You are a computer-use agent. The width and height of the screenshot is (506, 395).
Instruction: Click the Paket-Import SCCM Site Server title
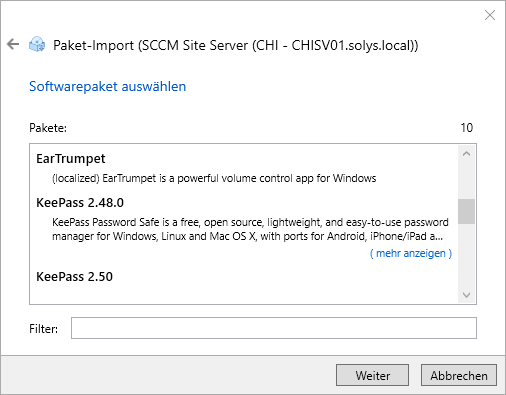(x=236, y=45)
